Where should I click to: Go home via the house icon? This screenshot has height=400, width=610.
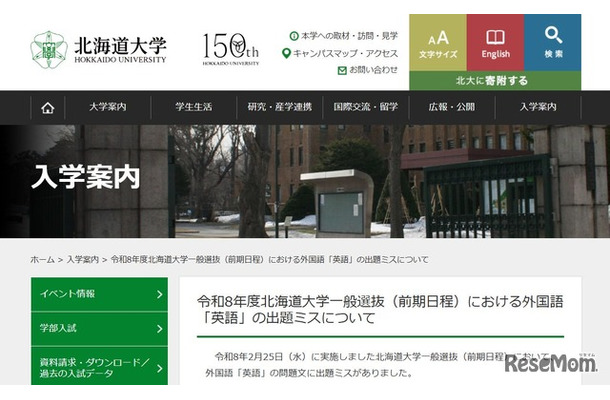tap(48, 108)
